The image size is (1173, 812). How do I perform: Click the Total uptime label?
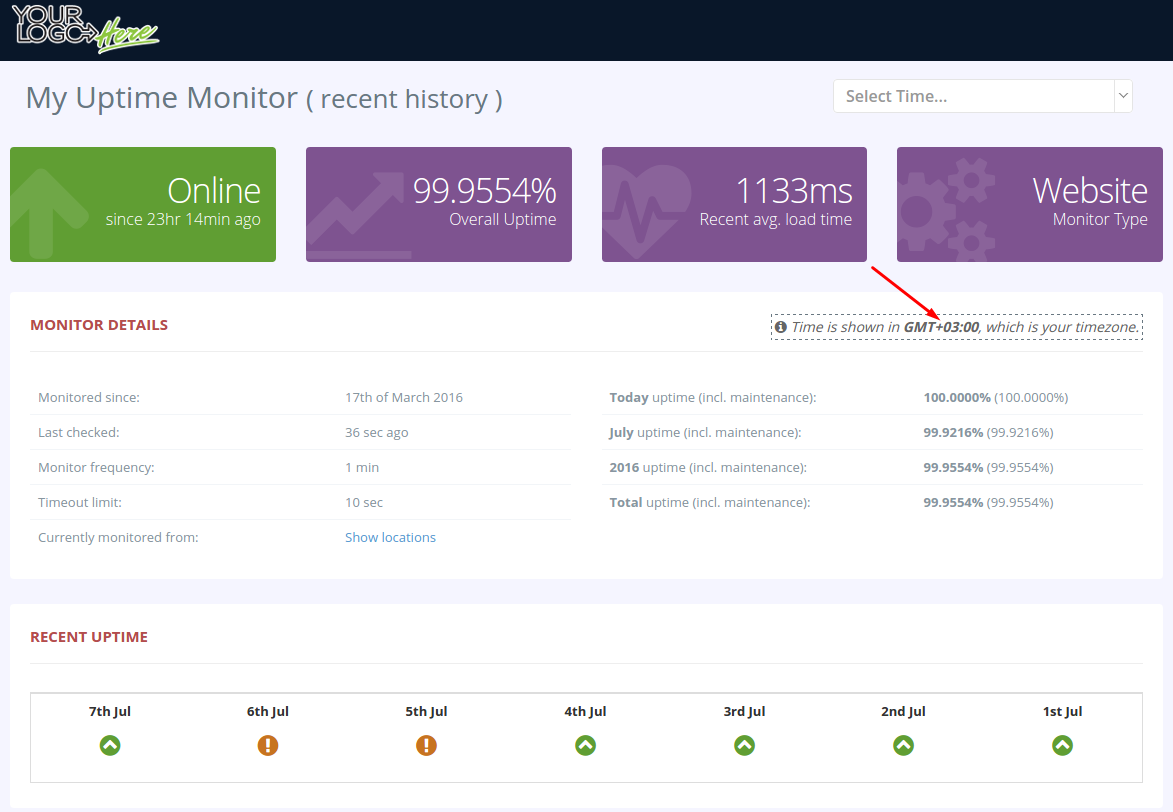(x=710, y=502)
